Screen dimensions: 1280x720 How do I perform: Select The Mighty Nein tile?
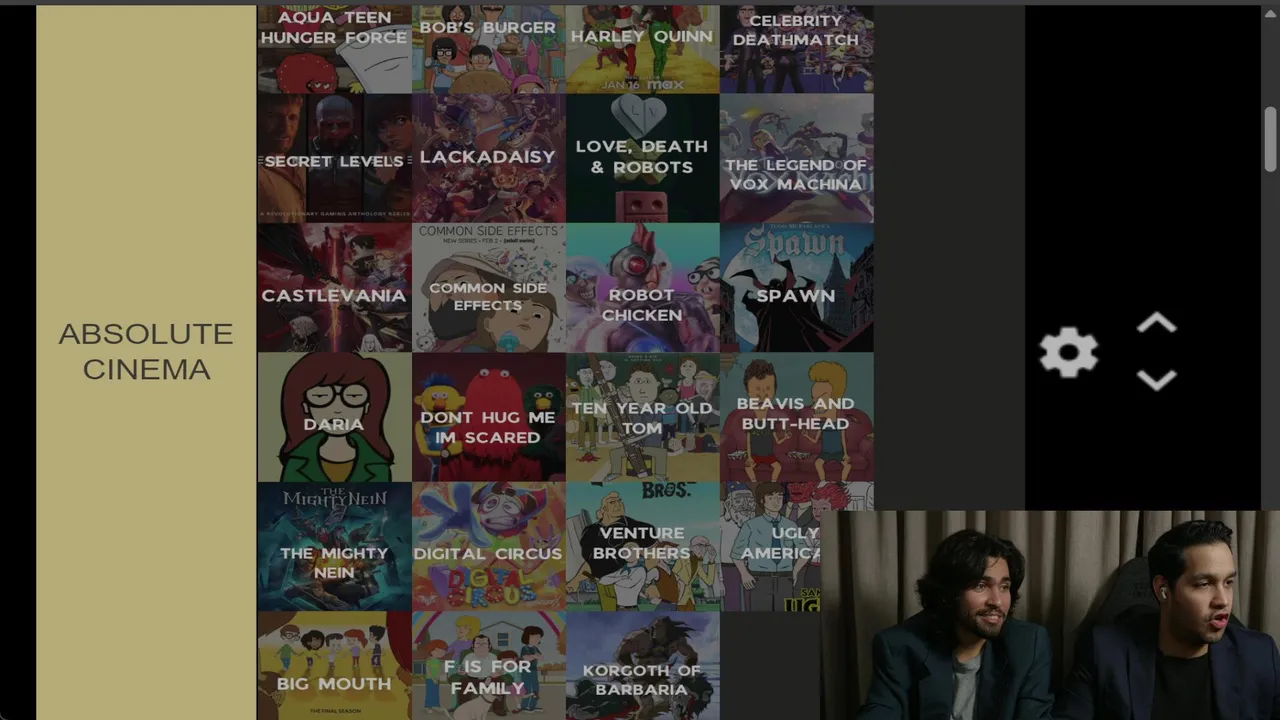[x=334, y=547]
